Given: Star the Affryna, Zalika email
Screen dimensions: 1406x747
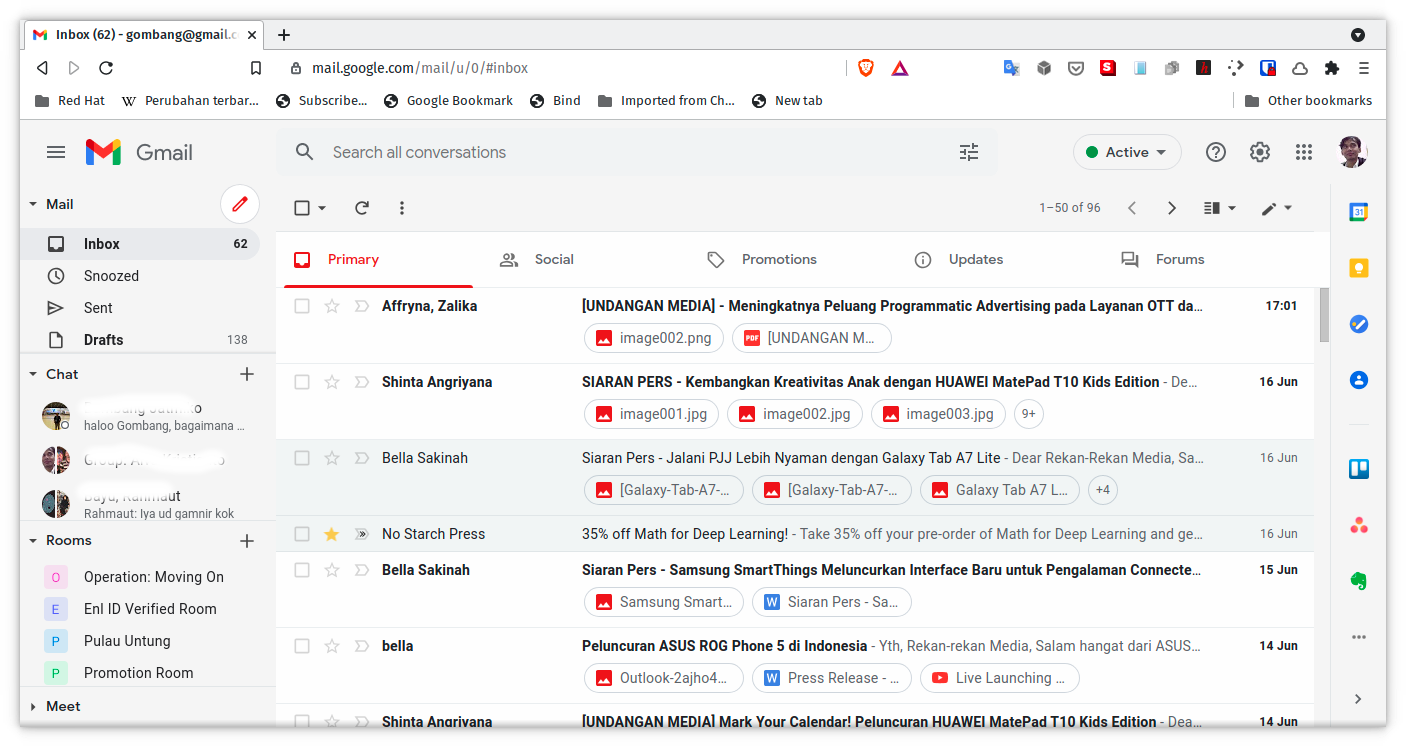Looking at the screenshot, I should (x=332, y=306).
